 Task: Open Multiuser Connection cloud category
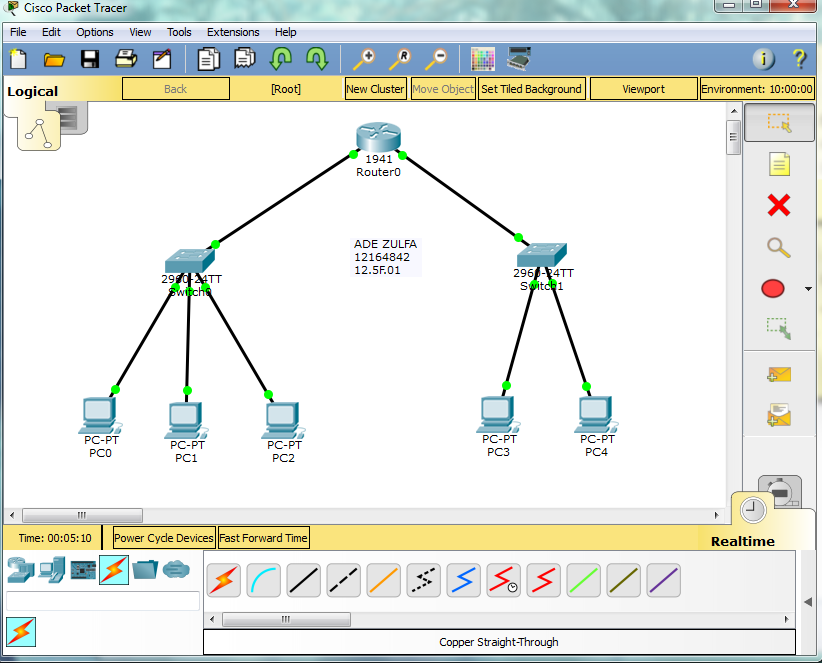(x=176, y=569)
